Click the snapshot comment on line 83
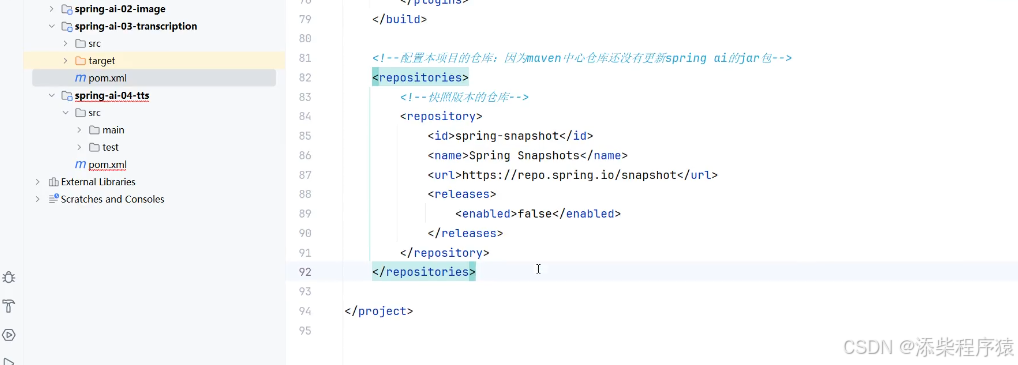This screenshot has height=365, width=1018. pos(464,97)
